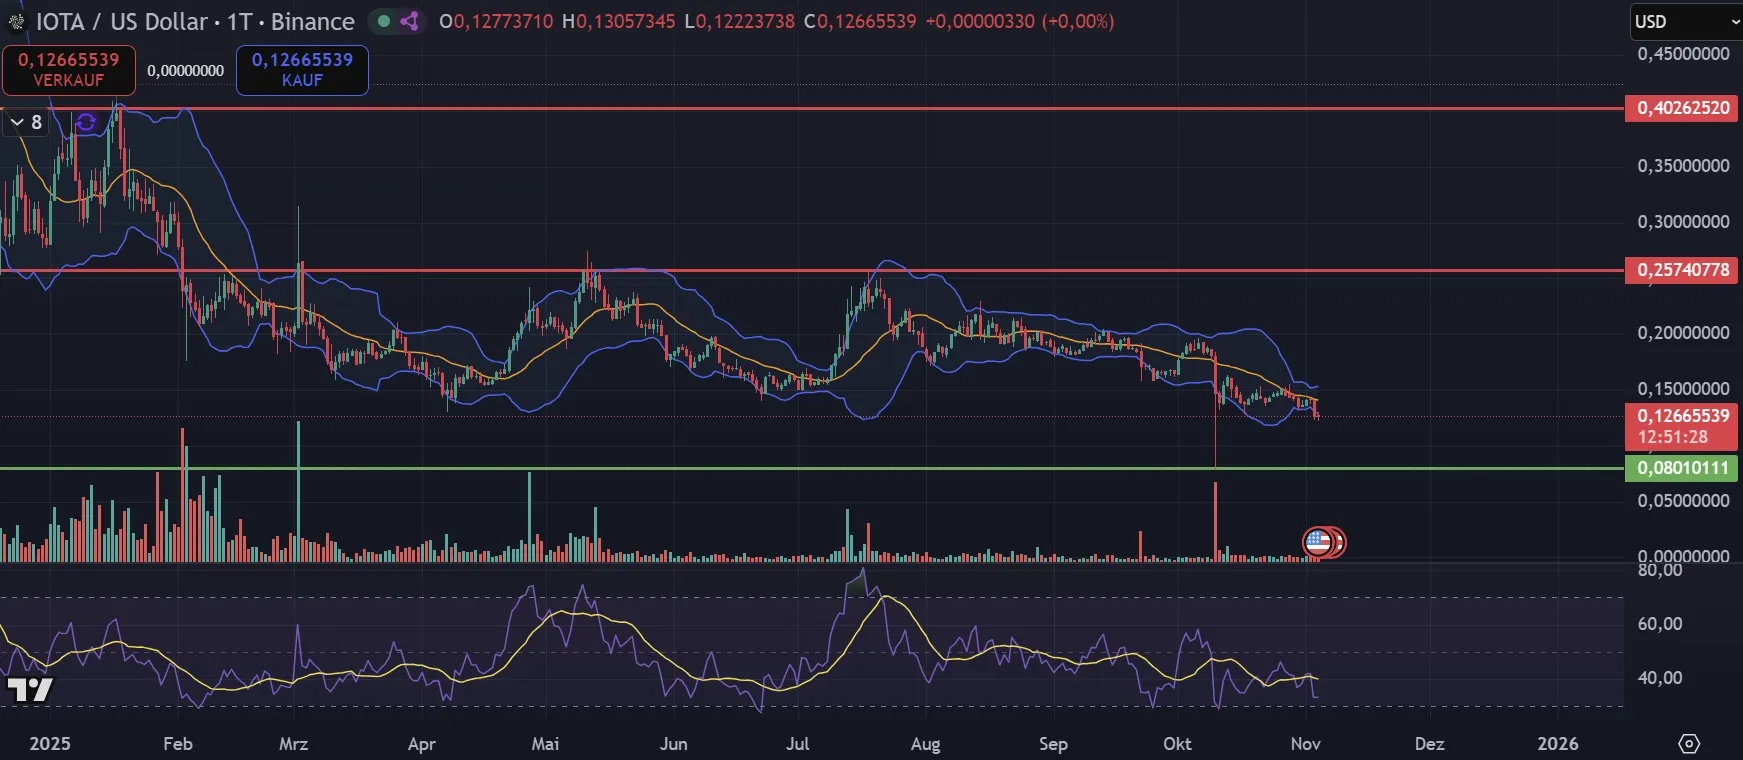Click the IOTA coin logo icon

point(16,22)
